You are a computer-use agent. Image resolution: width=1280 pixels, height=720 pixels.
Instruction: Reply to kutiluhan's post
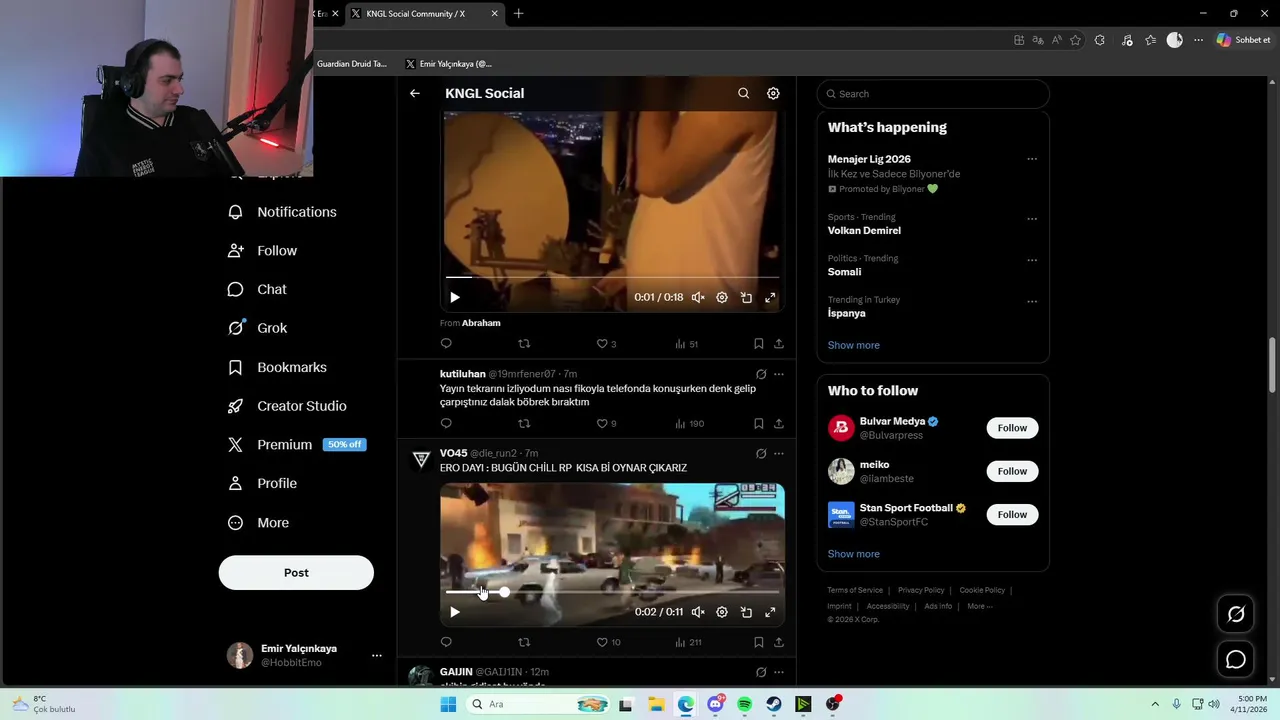pyautogui.click(x=446, y=423)
